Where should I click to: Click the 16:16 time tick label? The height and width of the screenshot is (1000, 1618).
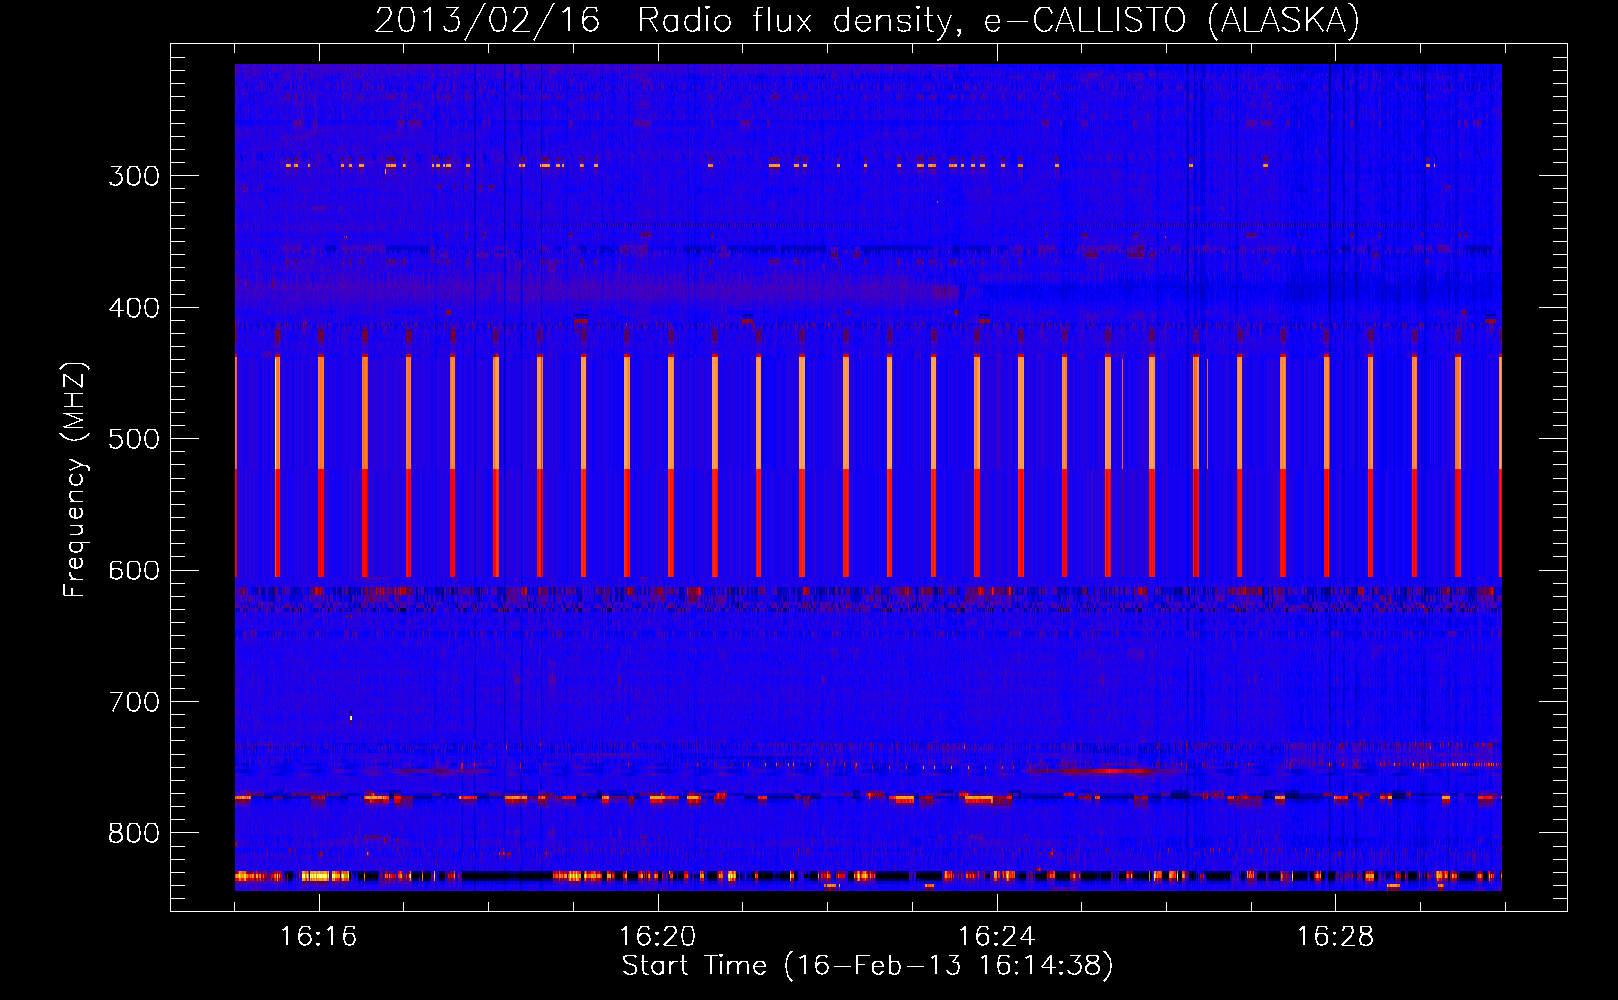(x=319, y=936)
